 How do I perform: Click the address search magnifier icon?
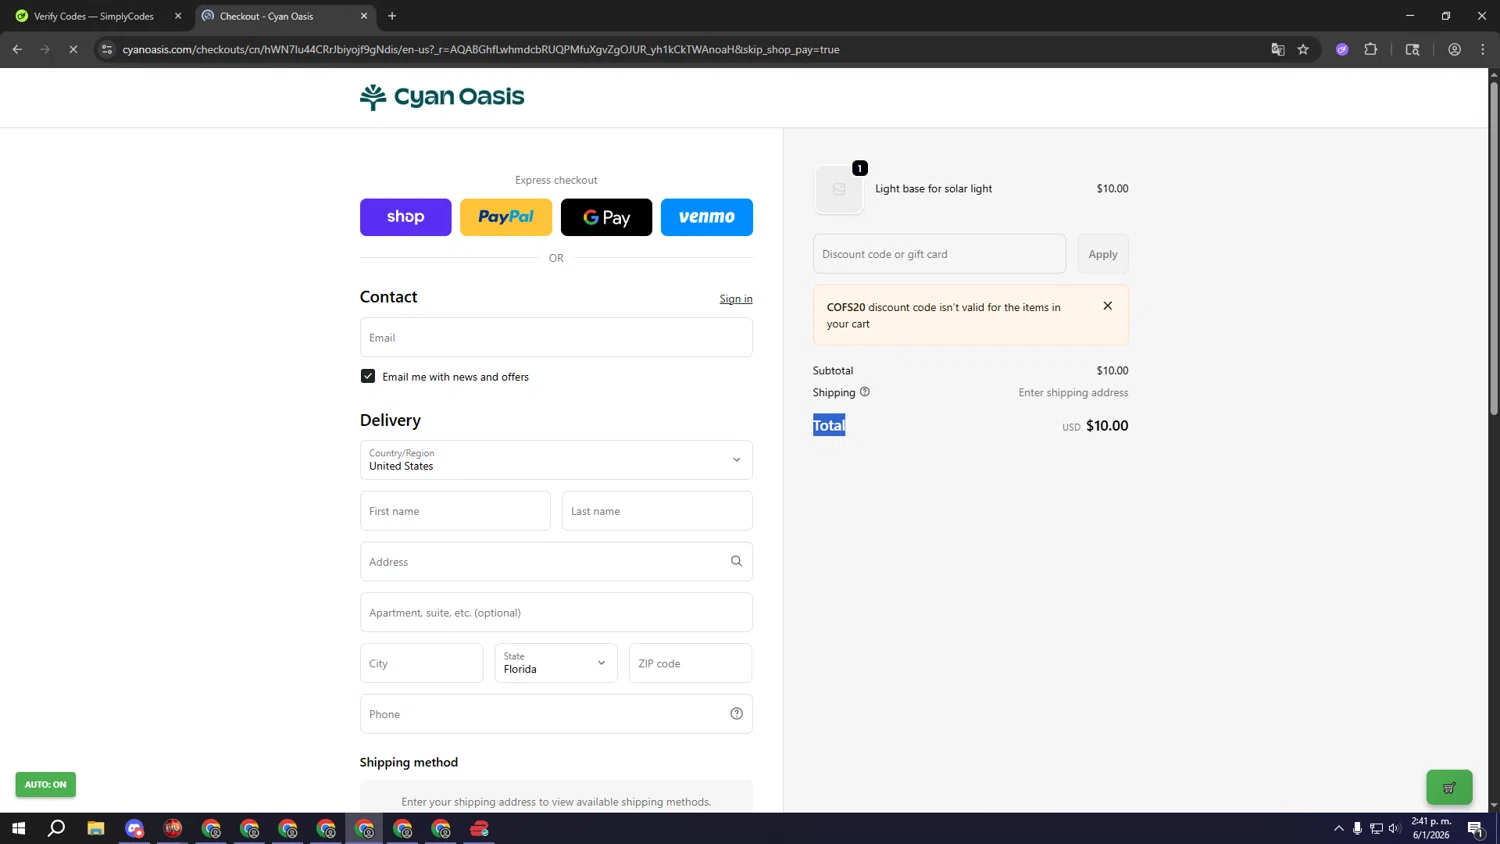[x=737, y=561]
